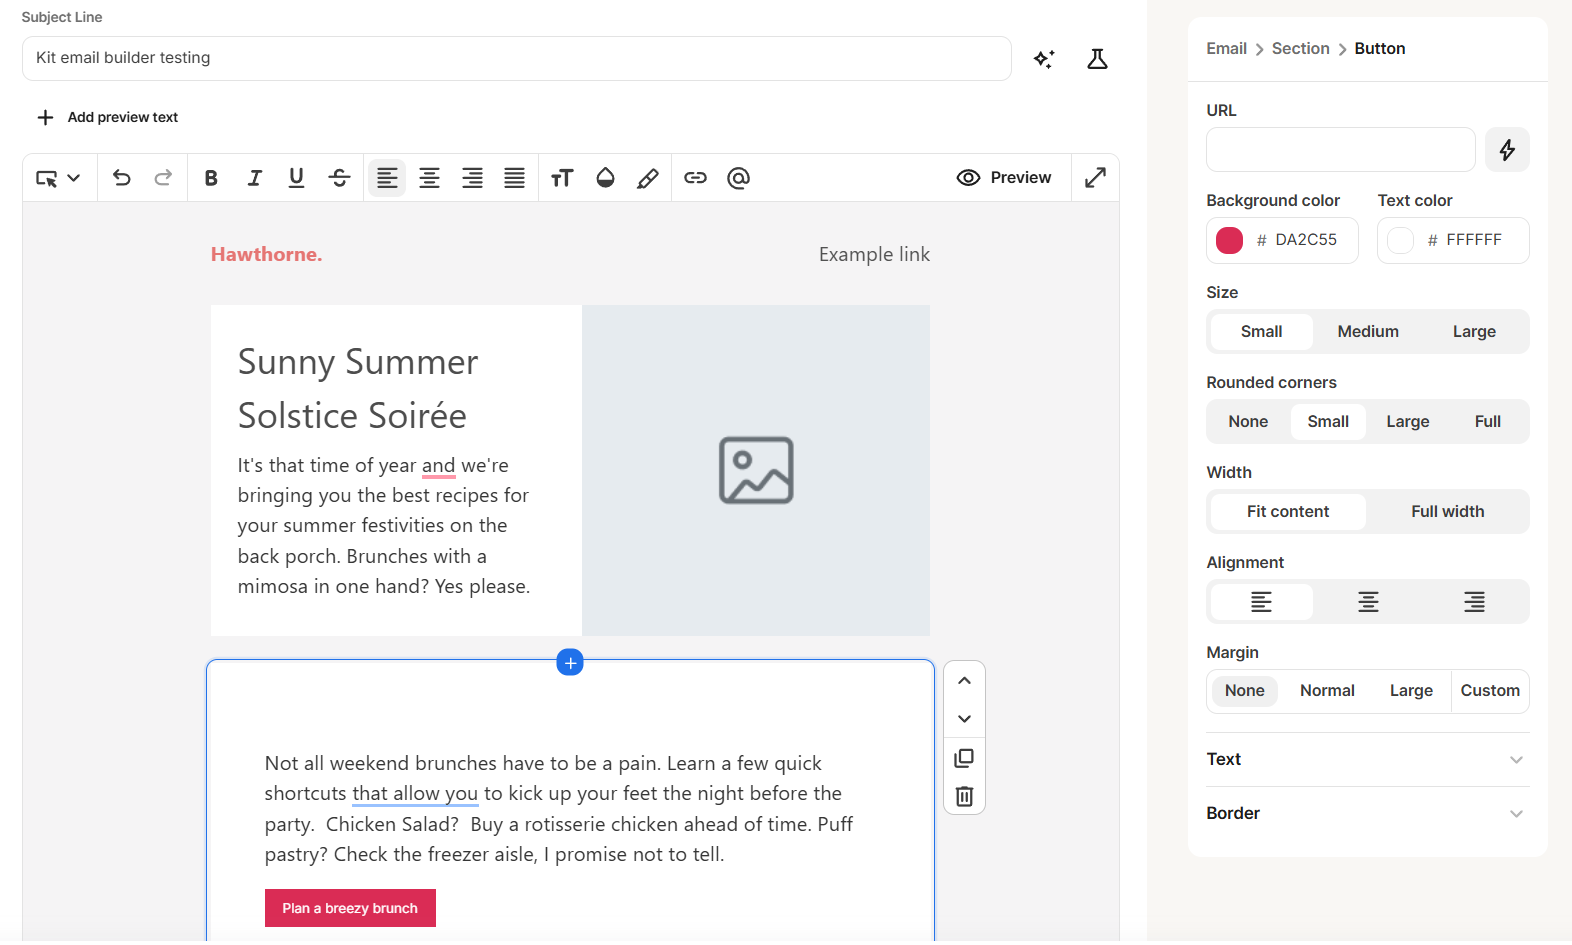Click the Subject Line input field

pos(517,58)
